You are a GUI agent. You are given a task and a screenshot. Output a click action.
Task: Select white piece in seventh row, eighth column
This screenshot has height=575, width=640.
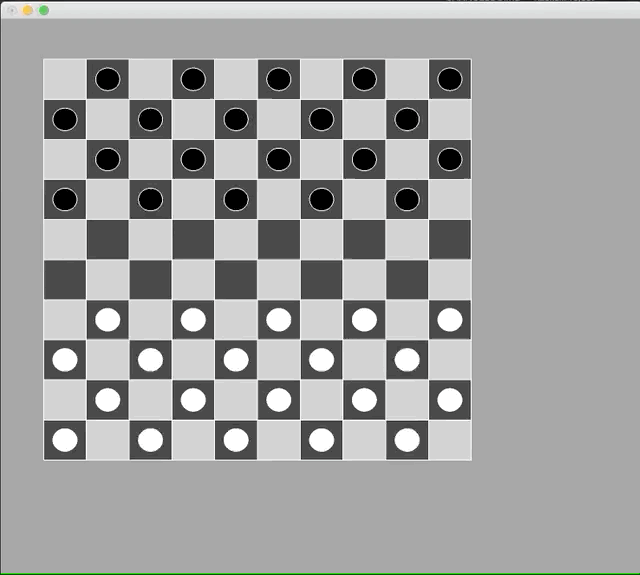[x=364, y=320]
